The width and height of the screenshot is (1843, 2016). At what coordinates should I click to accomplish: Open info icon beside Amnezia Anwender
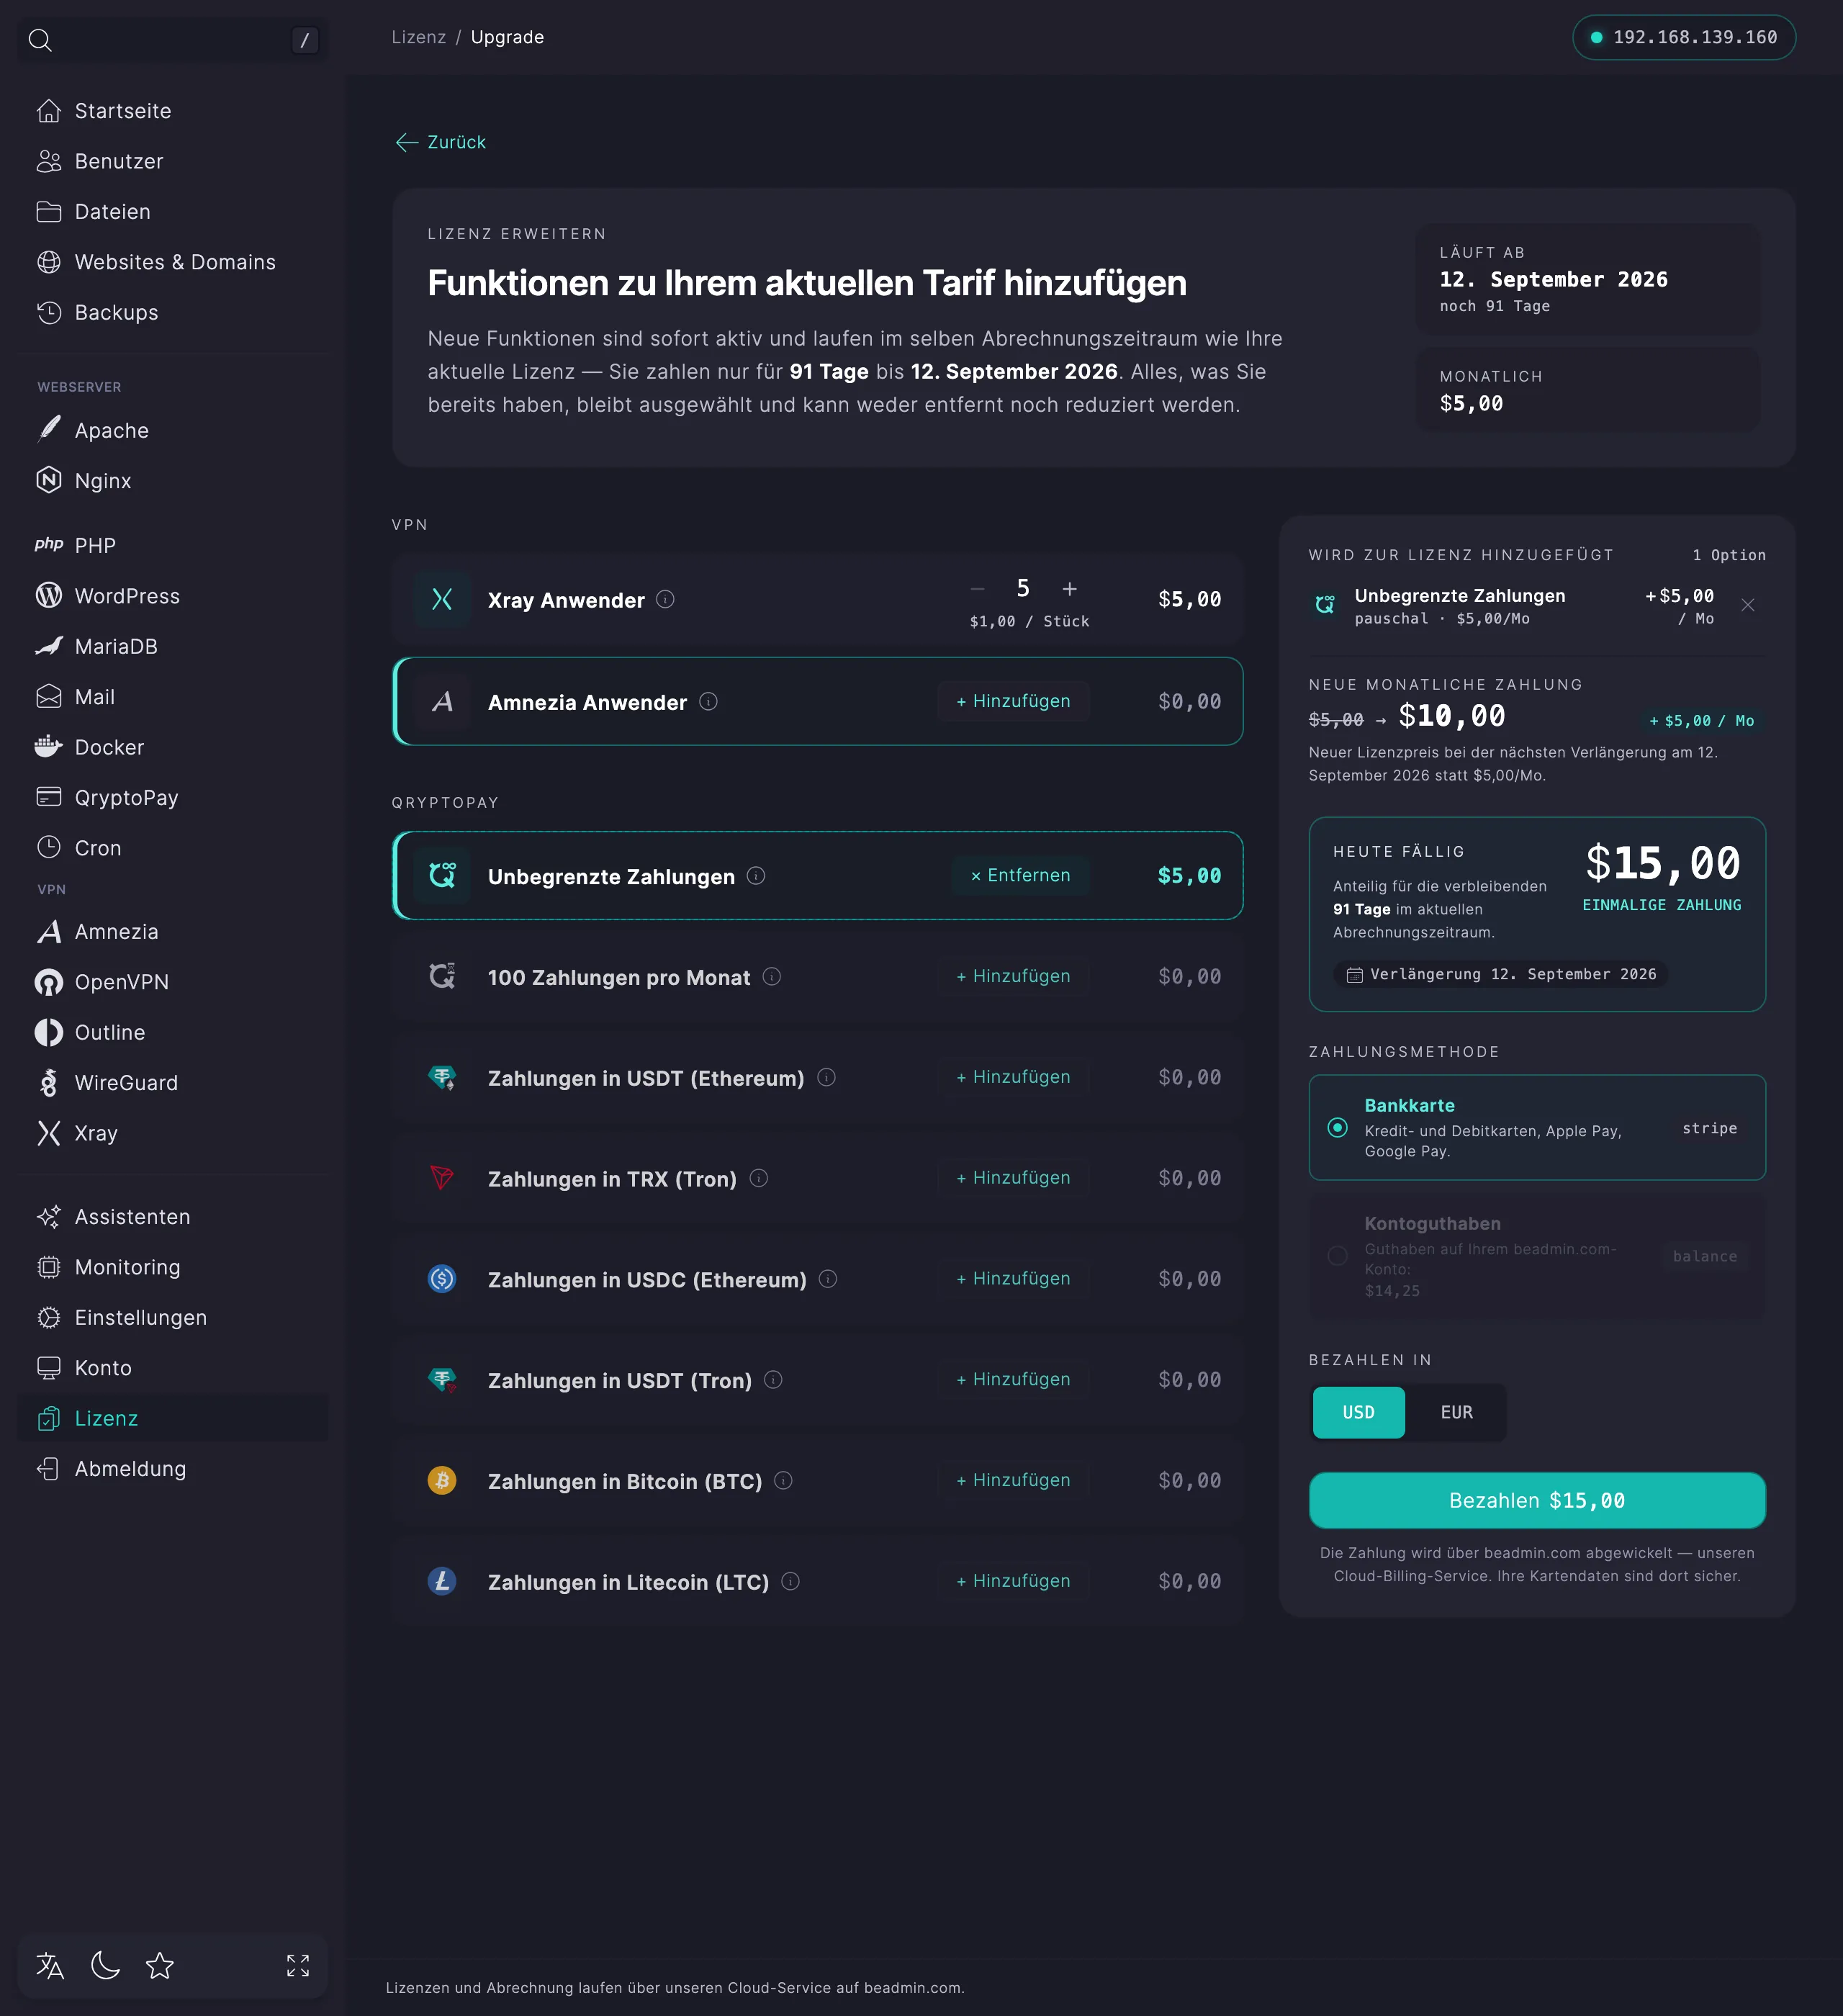click(708, 701)
